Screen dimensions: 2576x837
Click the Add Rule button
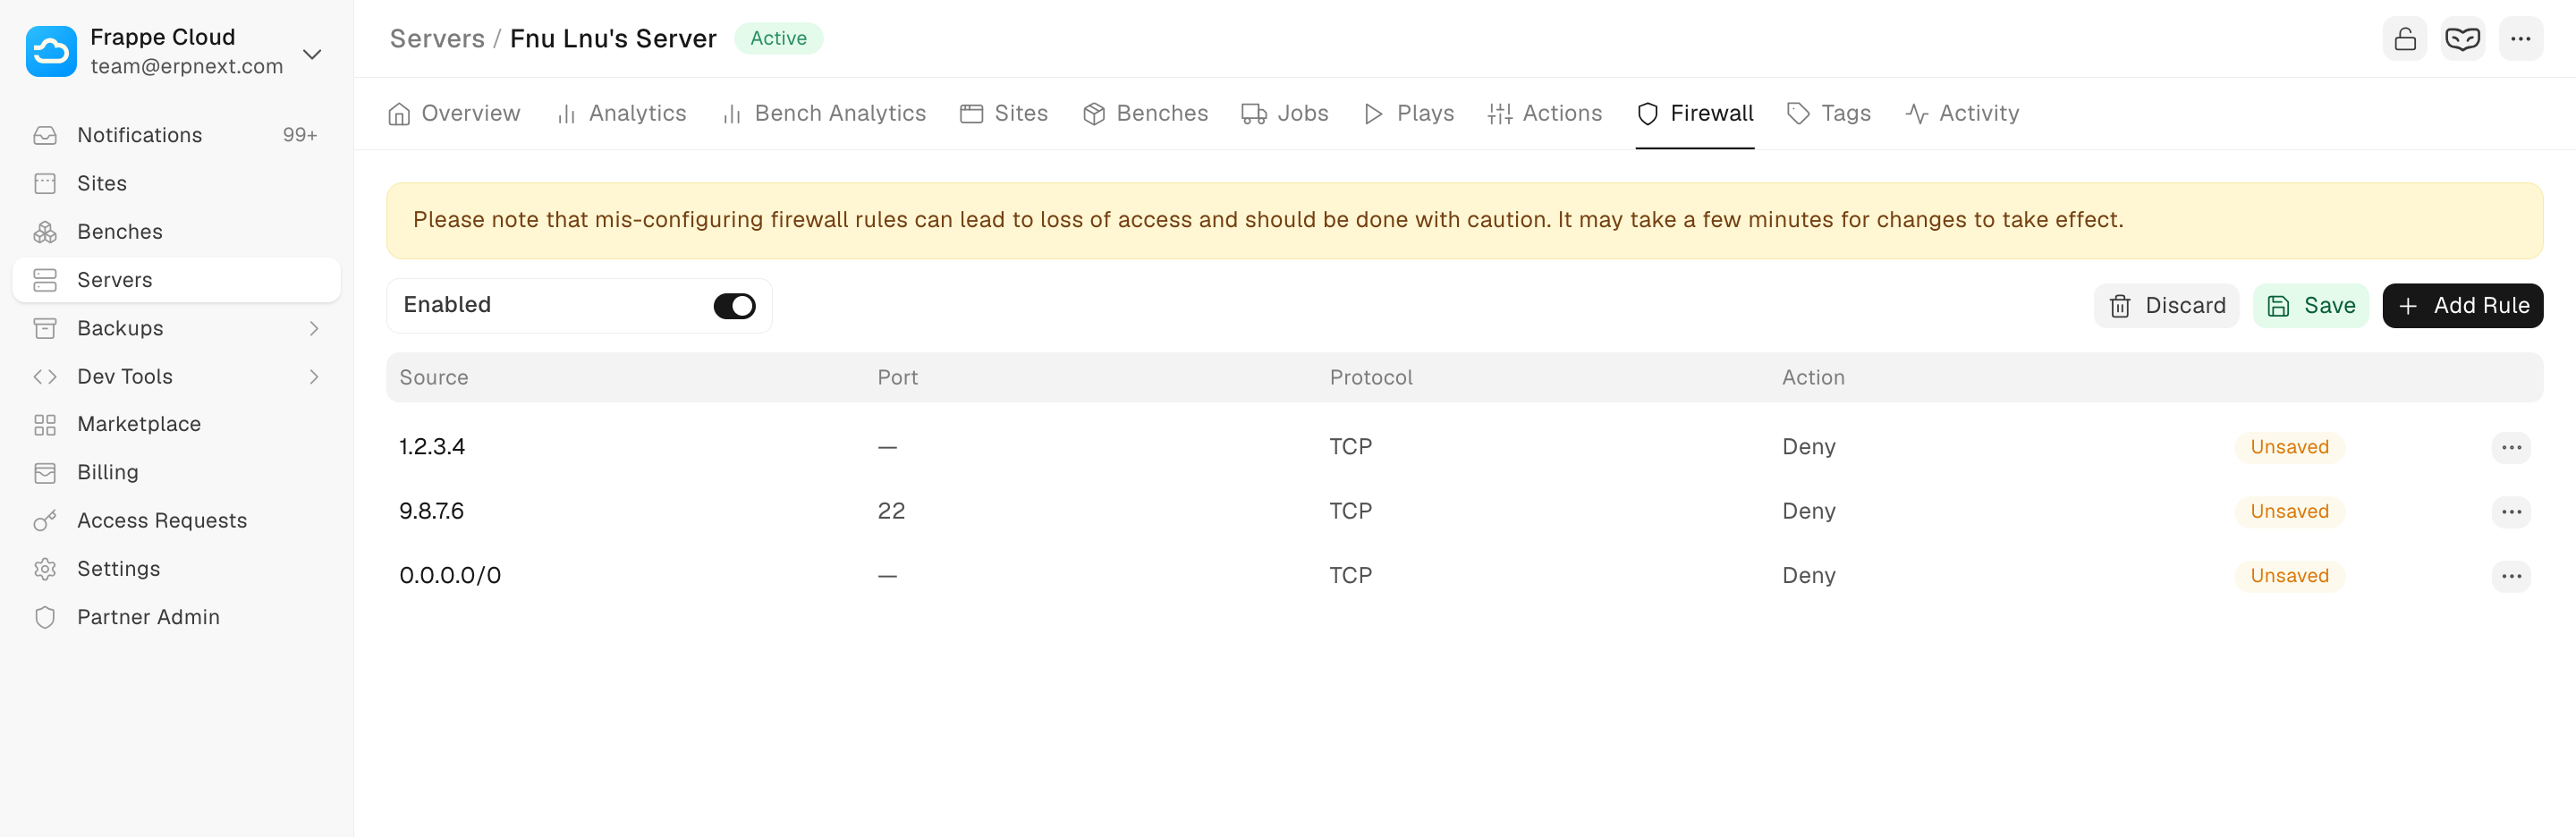[2461, 306]
